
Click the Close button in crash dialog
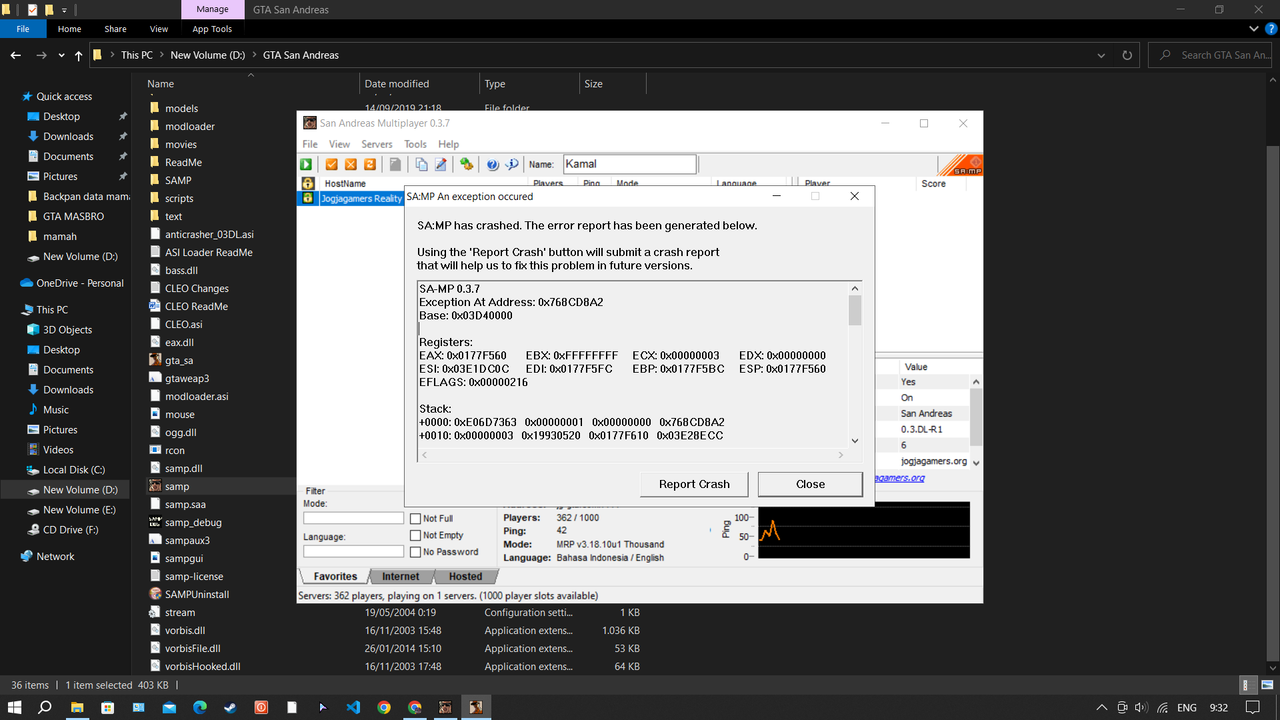[x=810, y=484]
